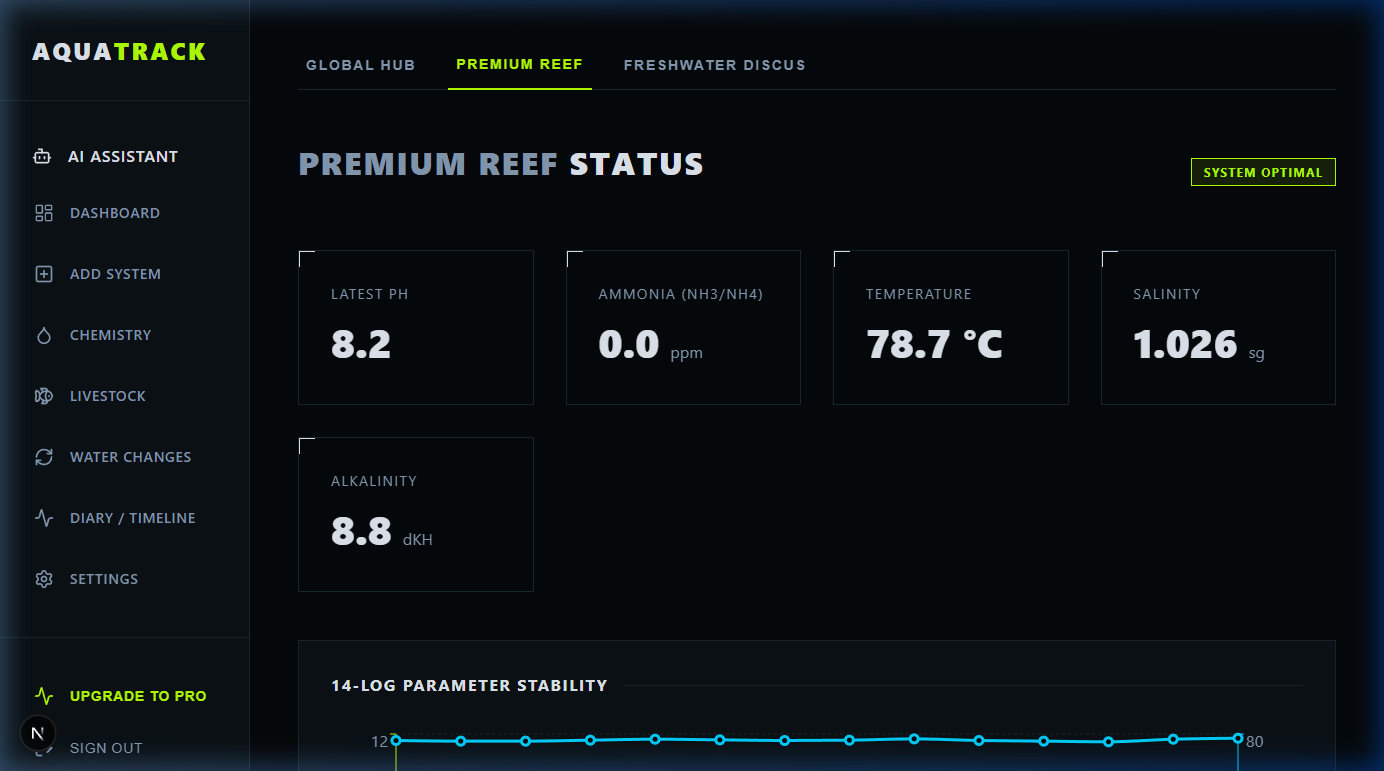The height and width of the screenshot is (771, 1384).
Task: Click the AquaTrack logo
Action: pyautogui.click(x=119, y=52)
